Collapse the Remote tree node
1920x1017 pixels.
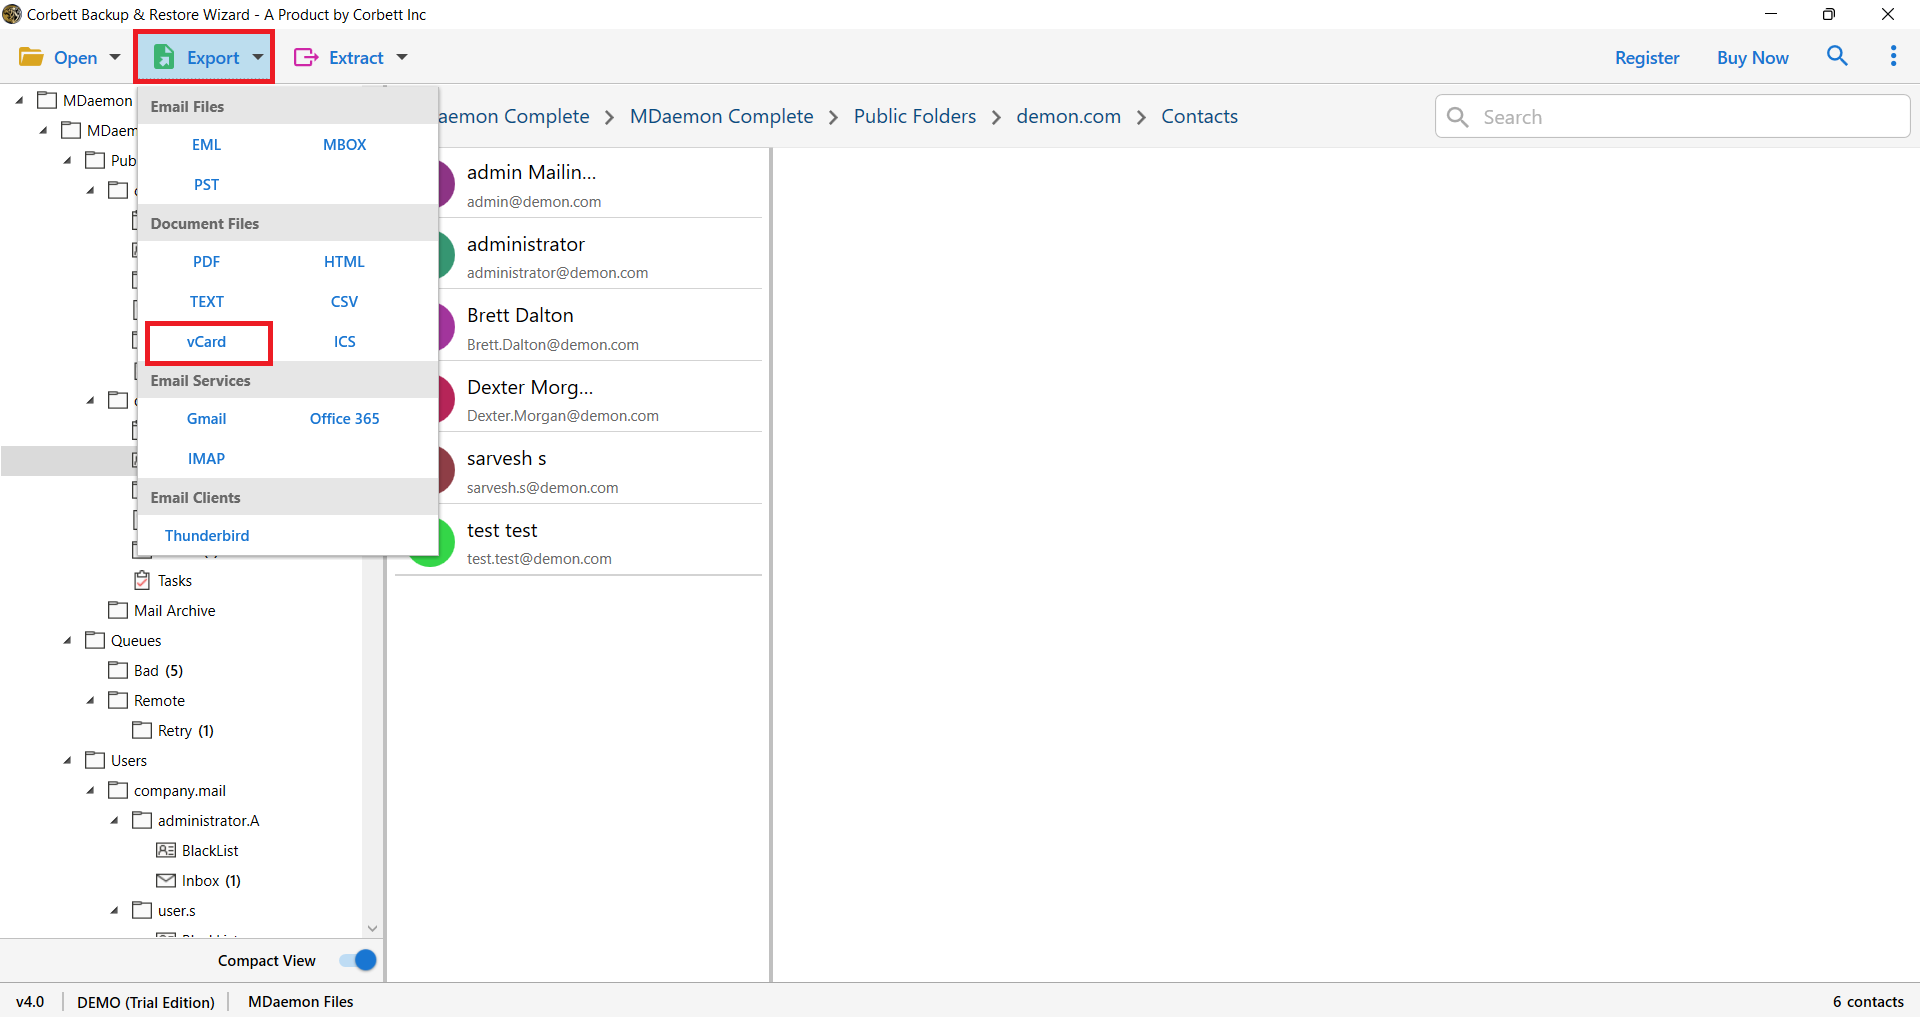tap(90, 700)
